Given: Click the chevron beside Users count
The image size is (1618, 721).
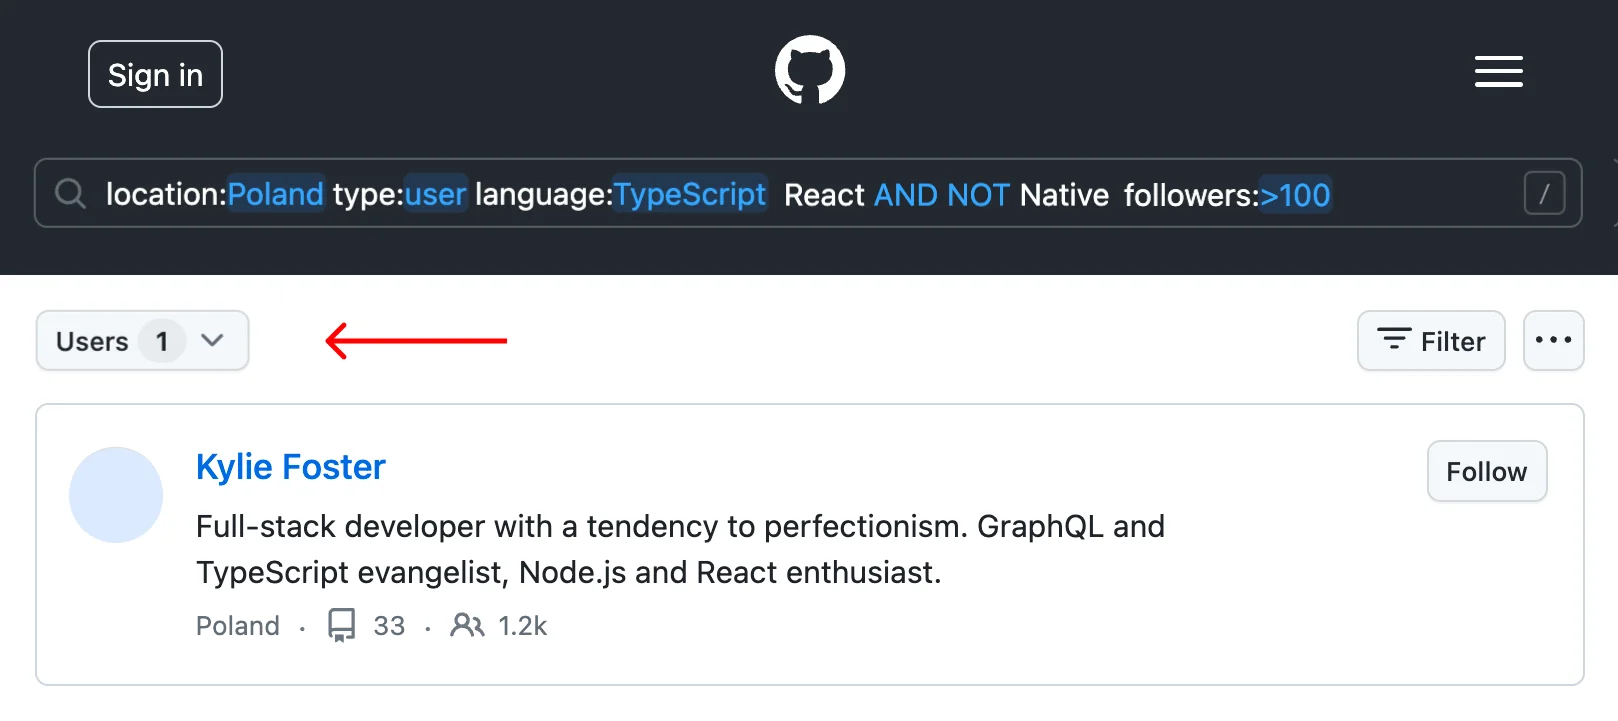Looking at the screenshot, I should pos(212,341).
